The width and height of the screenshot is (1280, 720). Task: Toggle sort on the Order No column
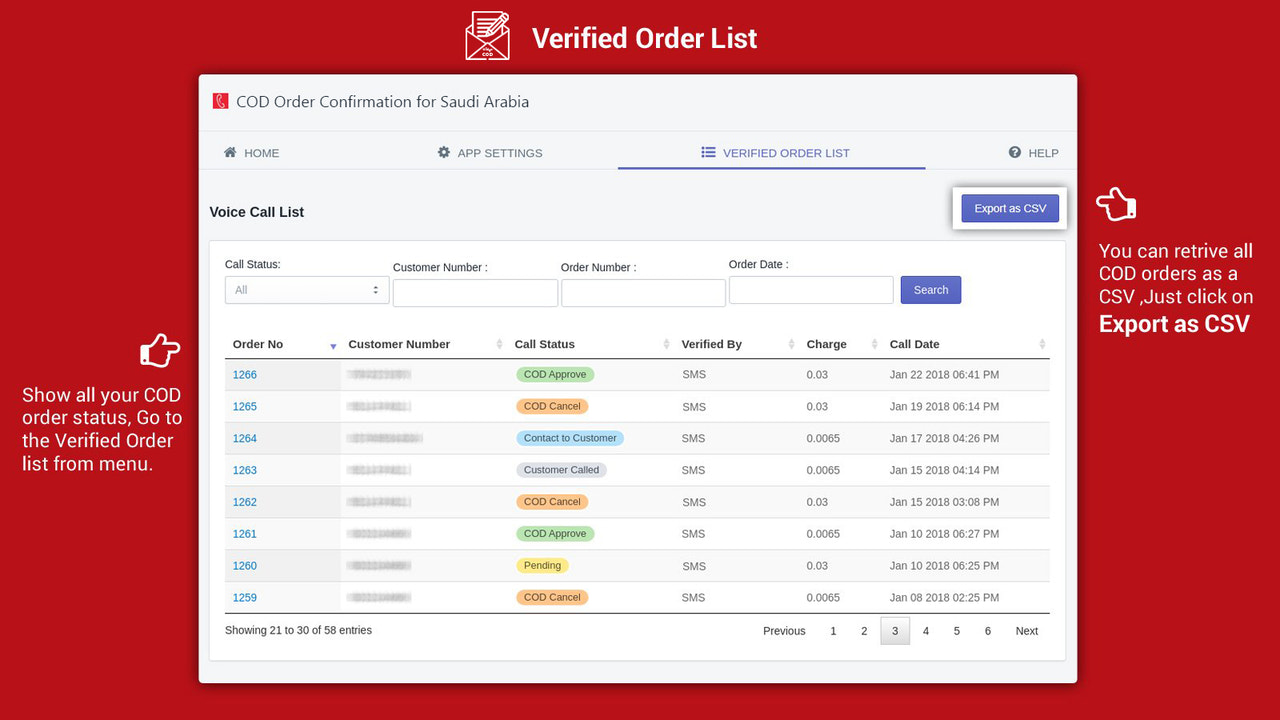point(332,344)
